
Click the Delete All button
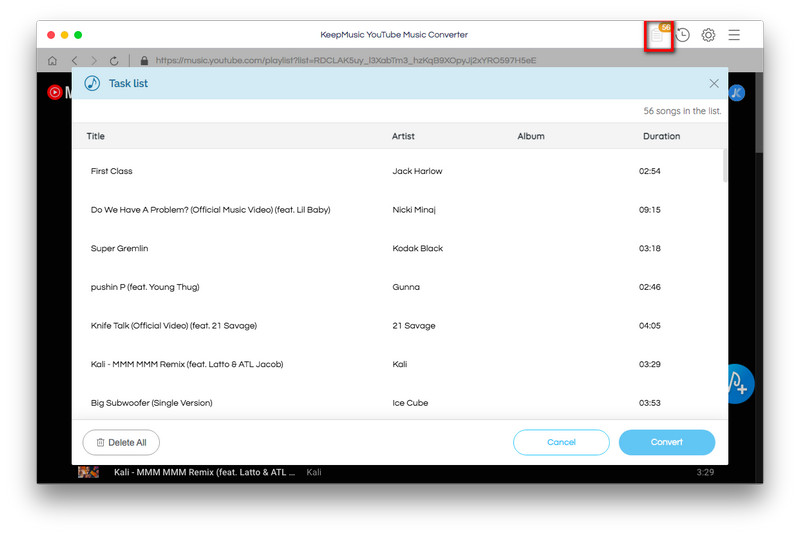coord(121,442)
